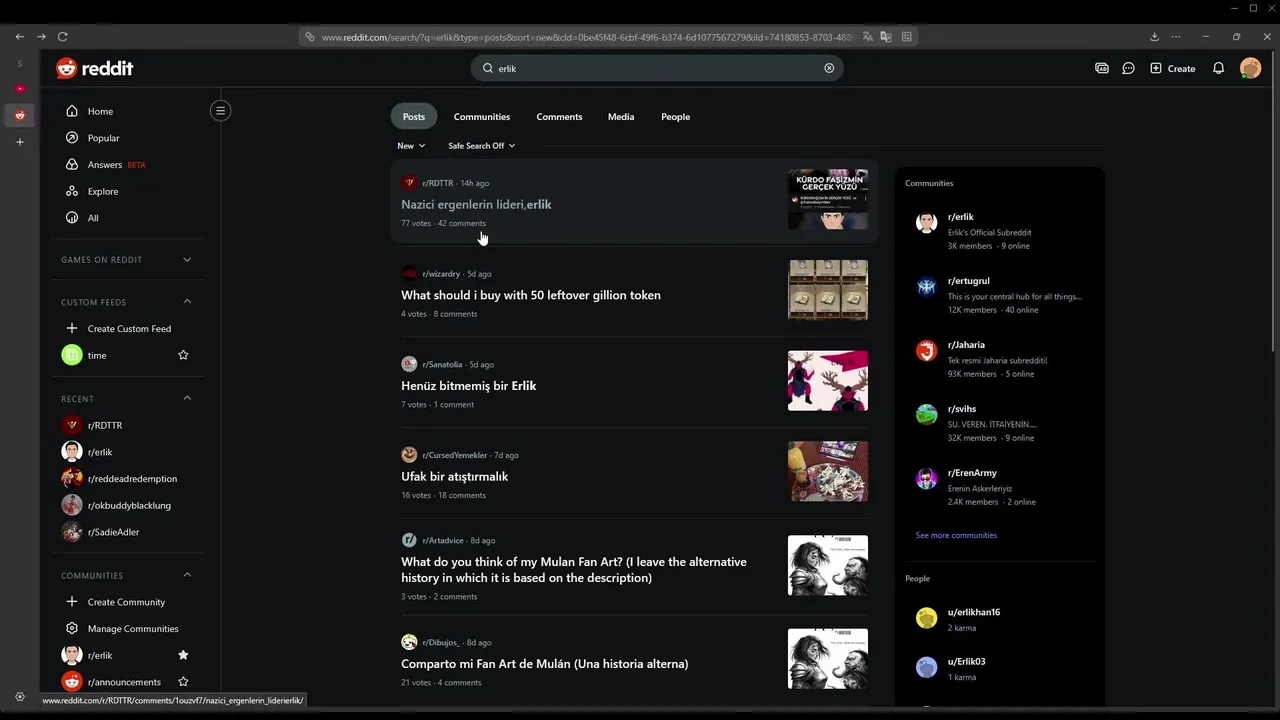The image size is (1280, 720).
Task: Open r/SadieAdler in the Recent list
Action: (x=113, y=532)
